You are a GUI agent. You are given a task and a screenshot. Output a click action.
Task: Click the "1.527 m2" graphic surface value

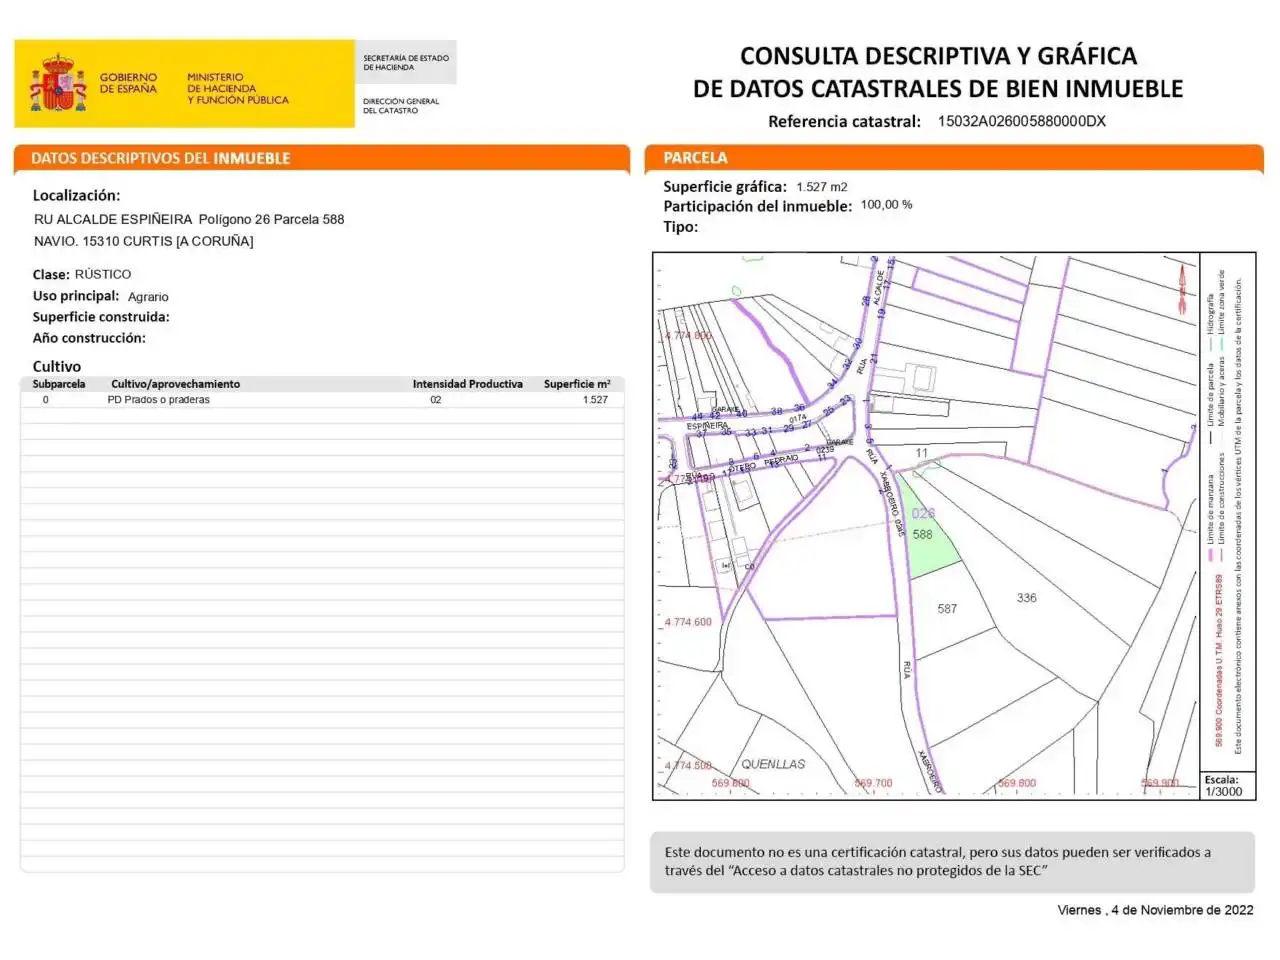[x=822, y=187]
